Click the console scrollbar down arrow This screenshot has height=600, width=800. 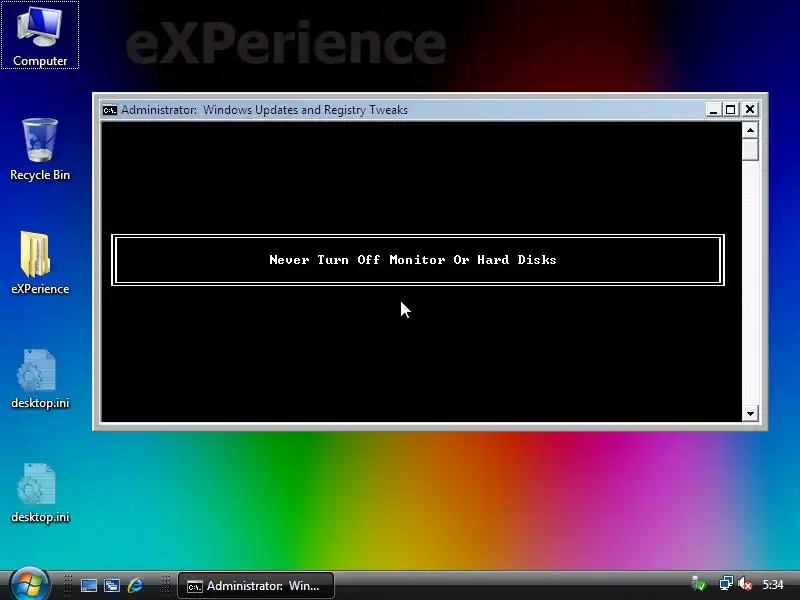[x=750, y=413]
